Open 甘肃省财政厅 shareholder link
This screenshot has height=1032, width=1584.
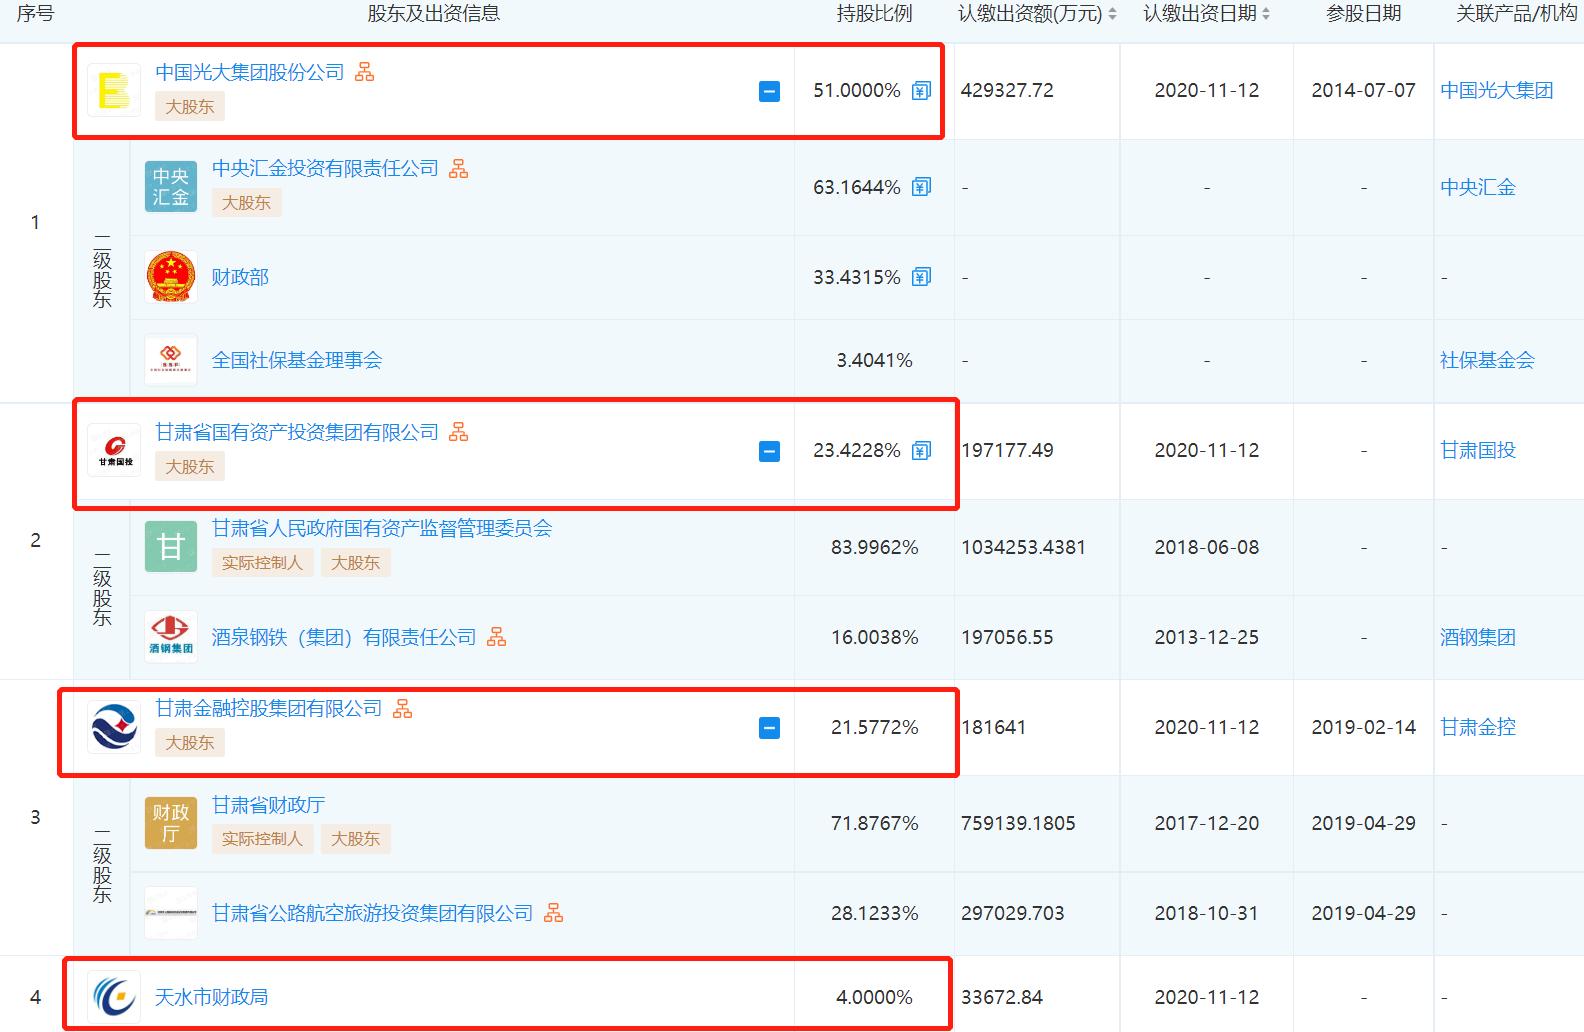pyautogui.click(x=268, y=805)
